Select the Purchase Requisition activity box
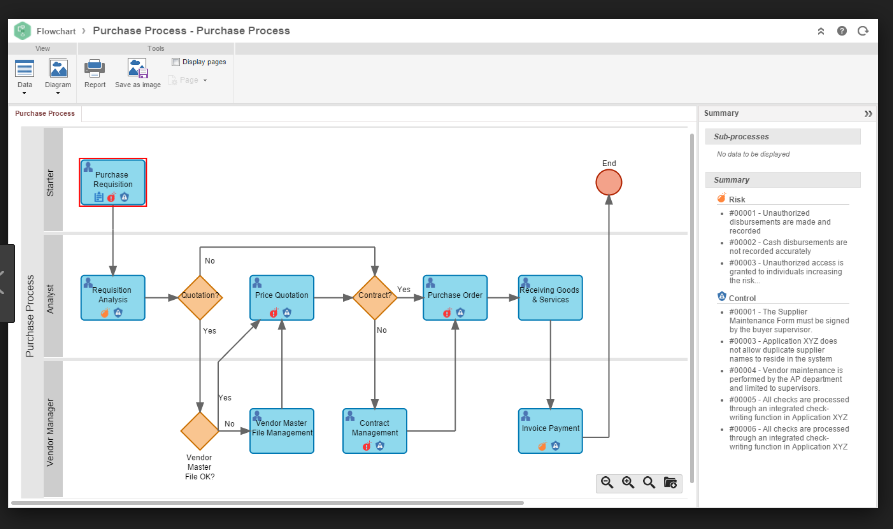This screenshot has height=529, width=893. click(x=113, y=181)
